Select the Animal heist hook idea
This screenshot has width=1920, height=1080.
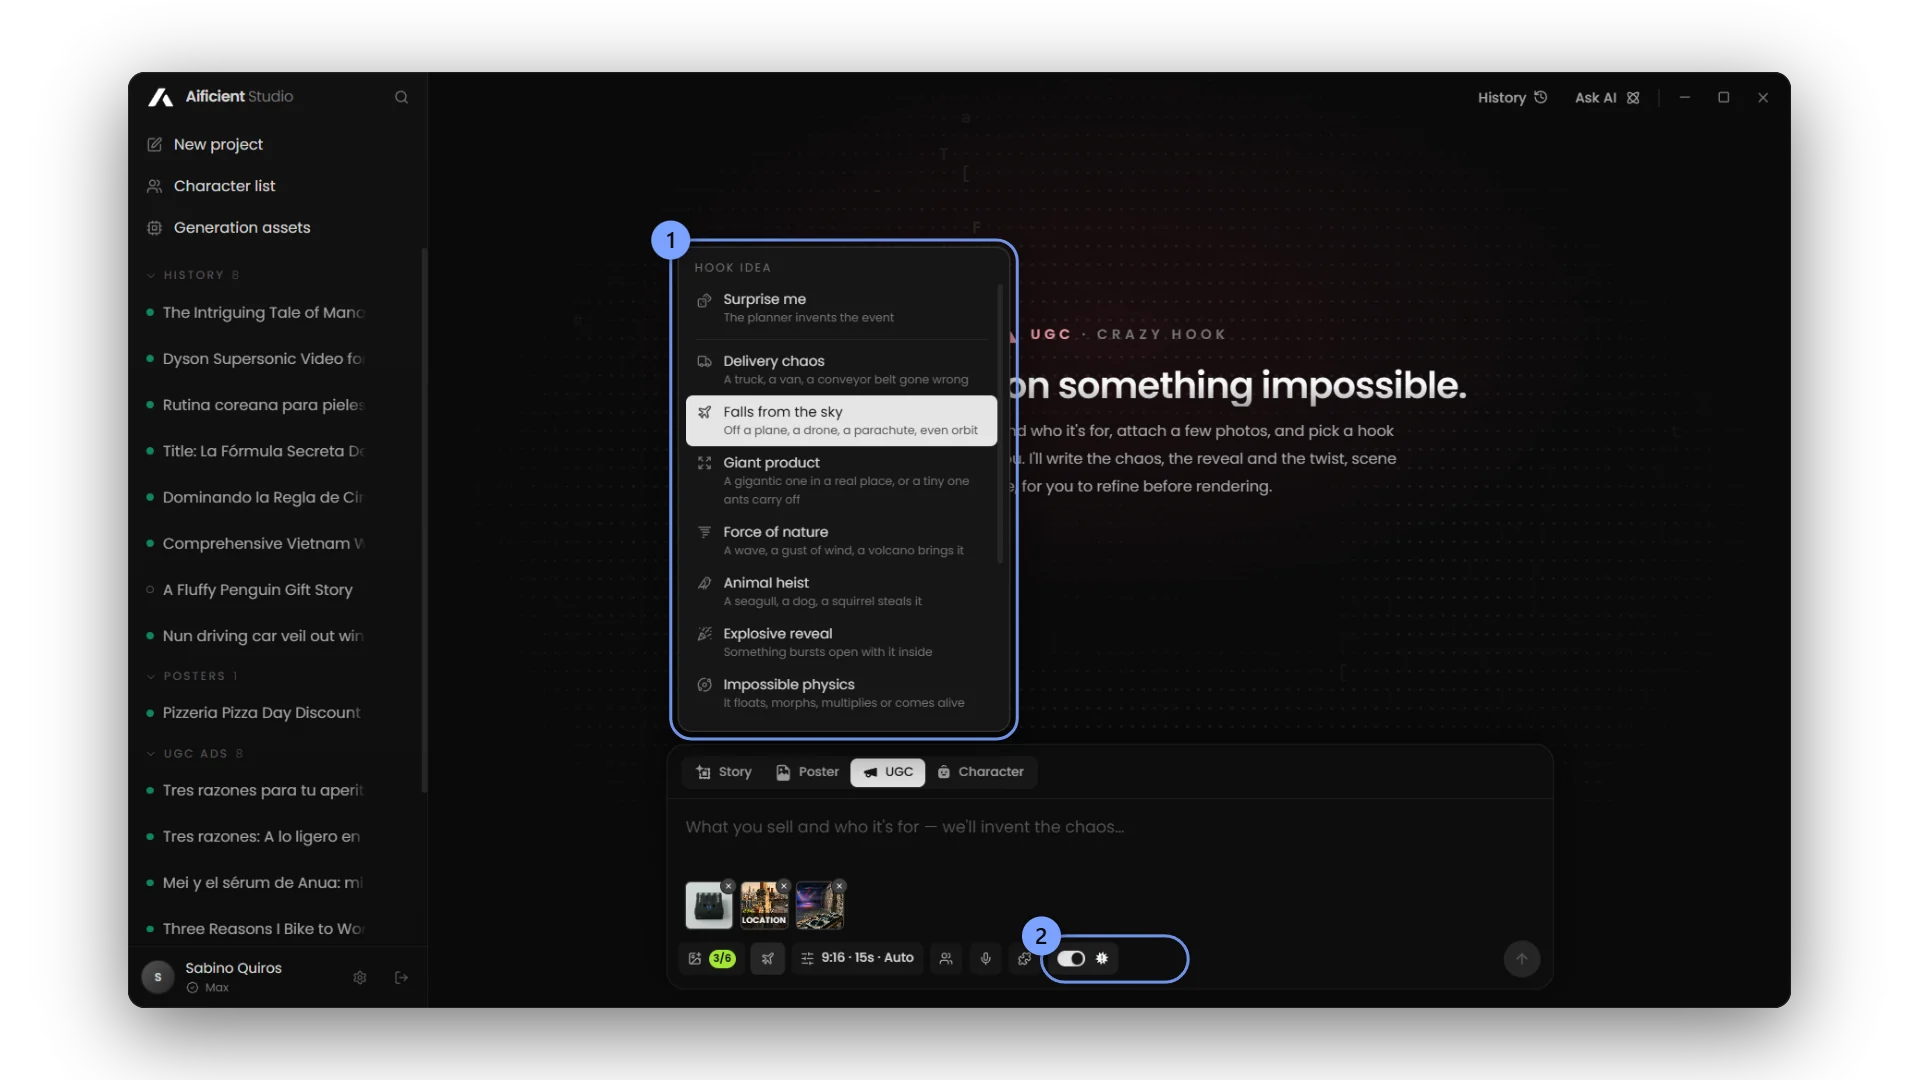click(841, 592)
